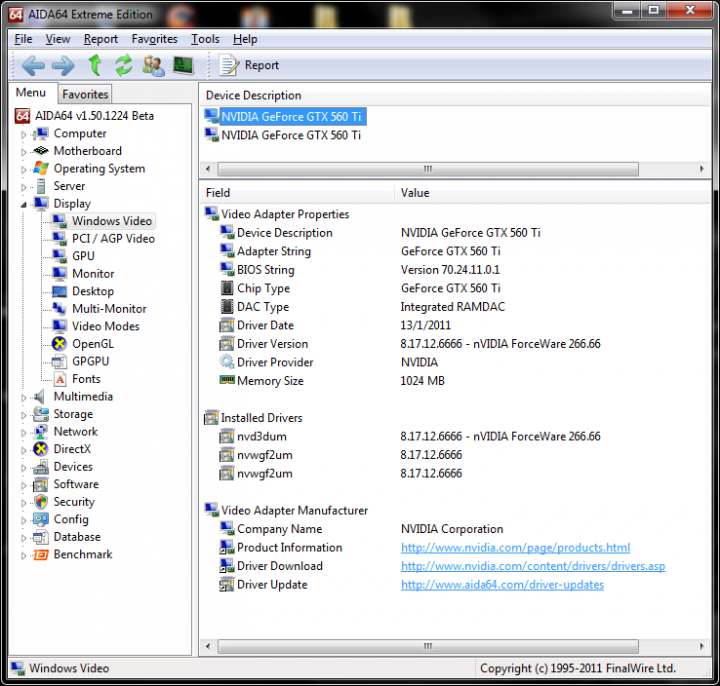Click the Report button in the toolbar
The width and height of the screenshot is (720, 686).
[x=249, y=65]
